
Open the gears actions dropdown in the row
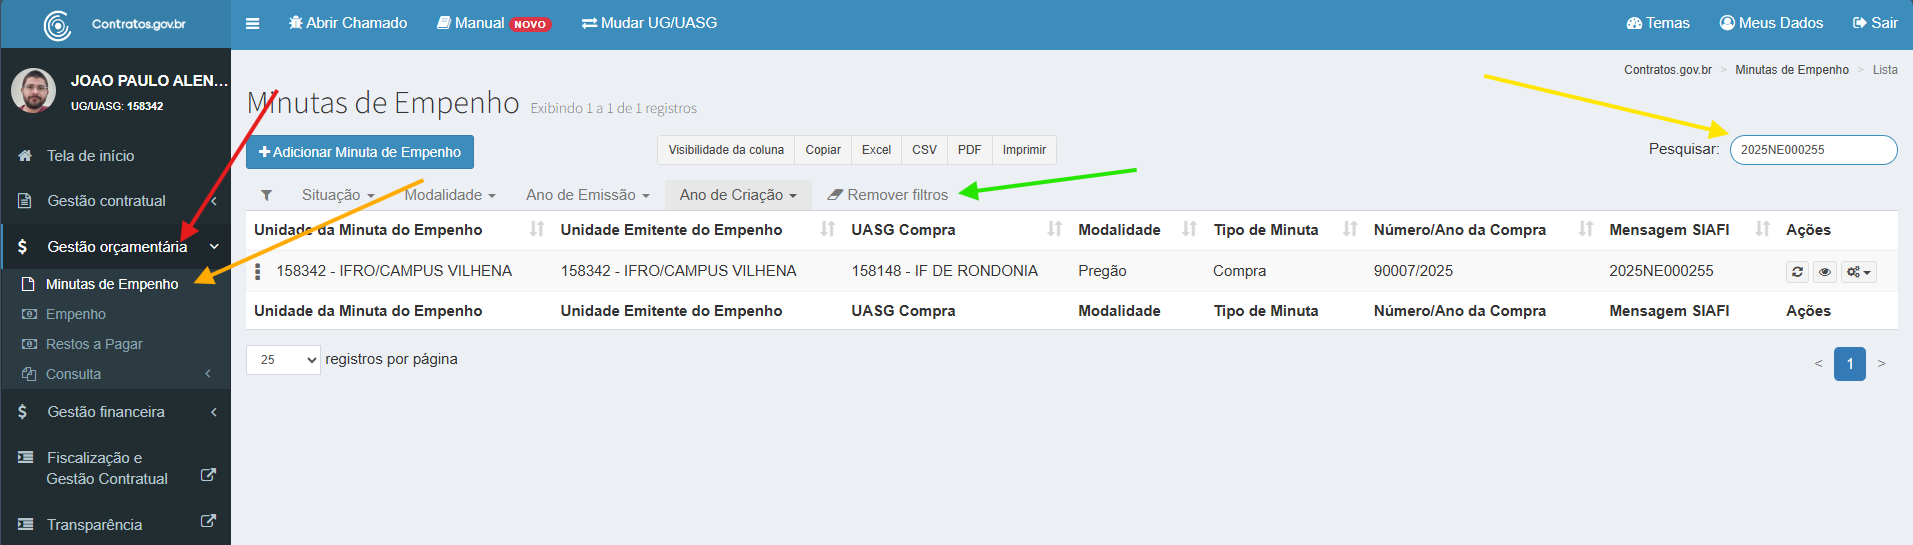click(1858, 272)
